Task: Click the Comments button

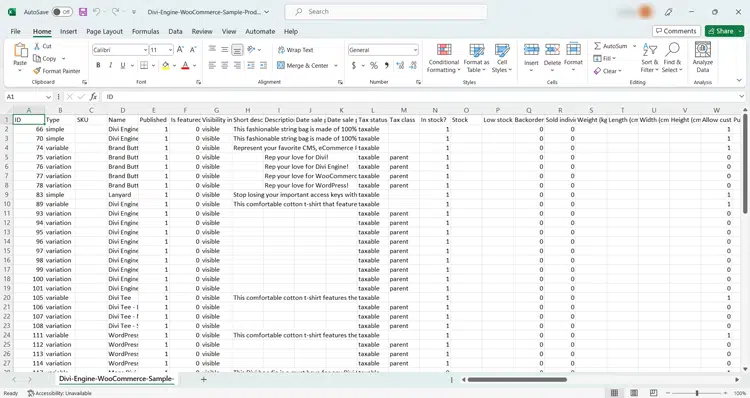Action: 676,31
